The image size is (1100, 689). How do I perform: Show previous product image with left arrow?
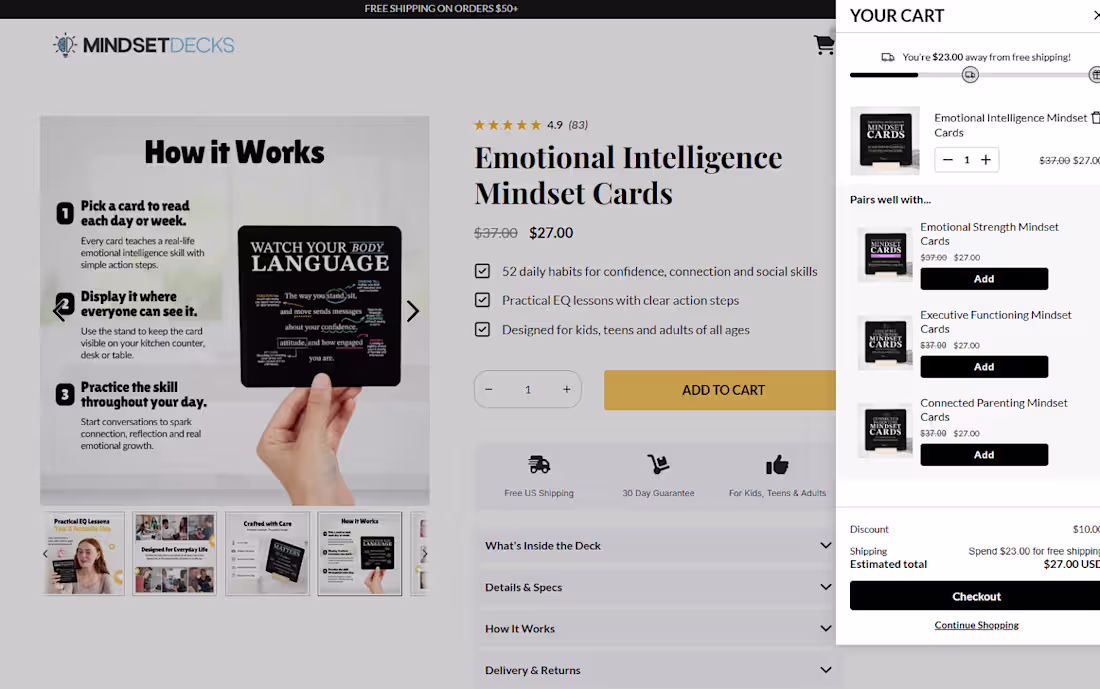[60, 311]
